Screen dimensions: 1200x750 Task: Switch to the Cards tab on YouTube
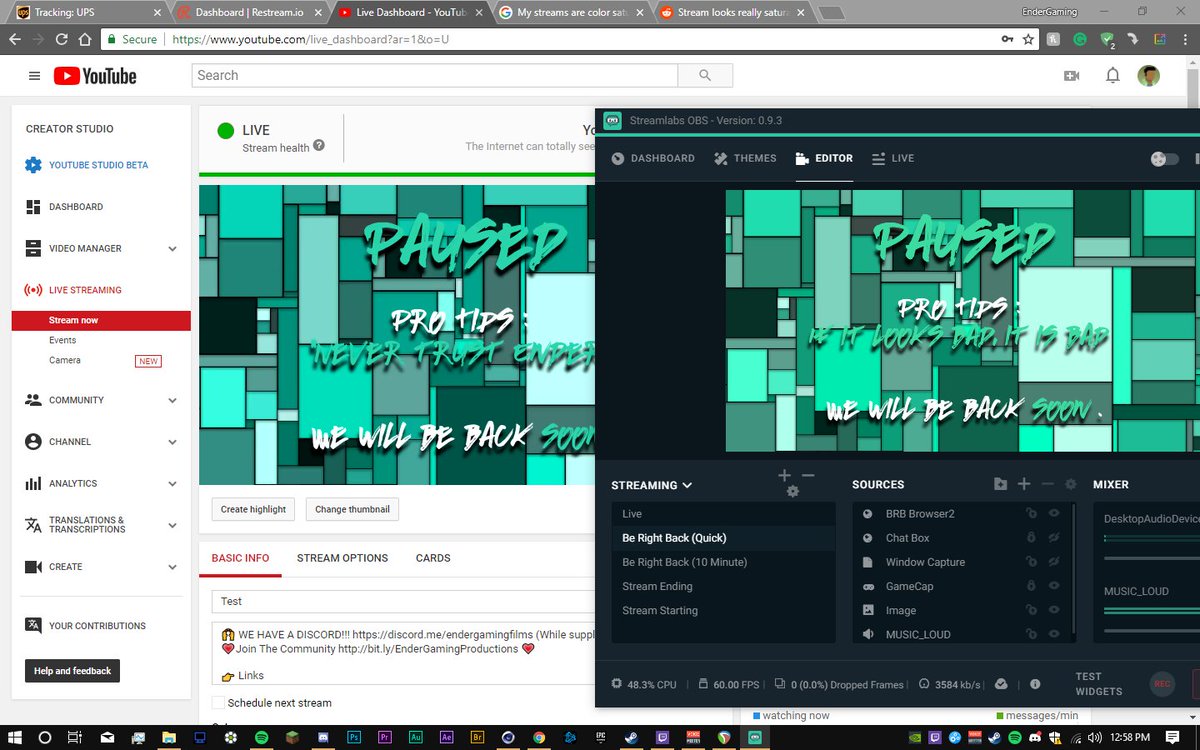tap(433, 558)
